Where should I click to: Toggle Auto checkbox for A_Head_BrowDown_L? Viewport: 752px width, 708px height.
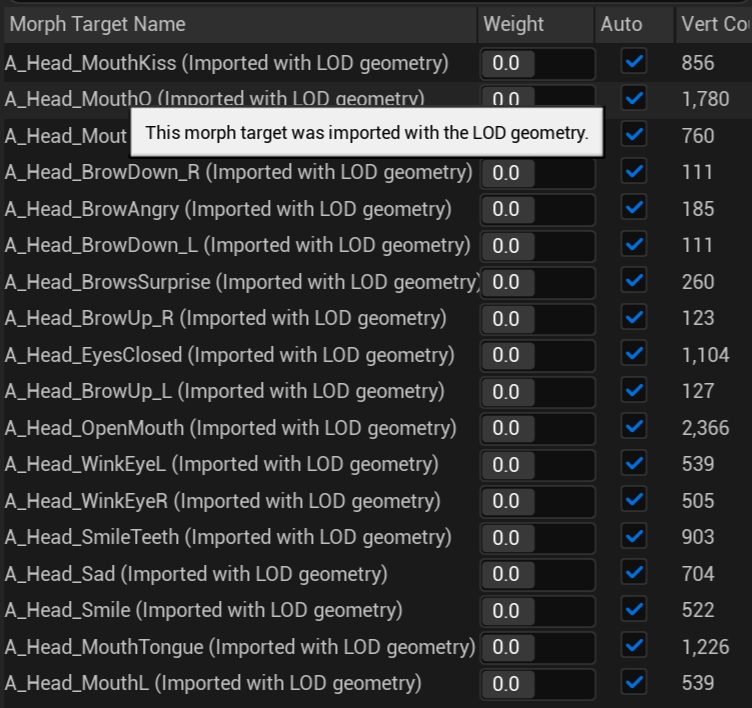634,246
